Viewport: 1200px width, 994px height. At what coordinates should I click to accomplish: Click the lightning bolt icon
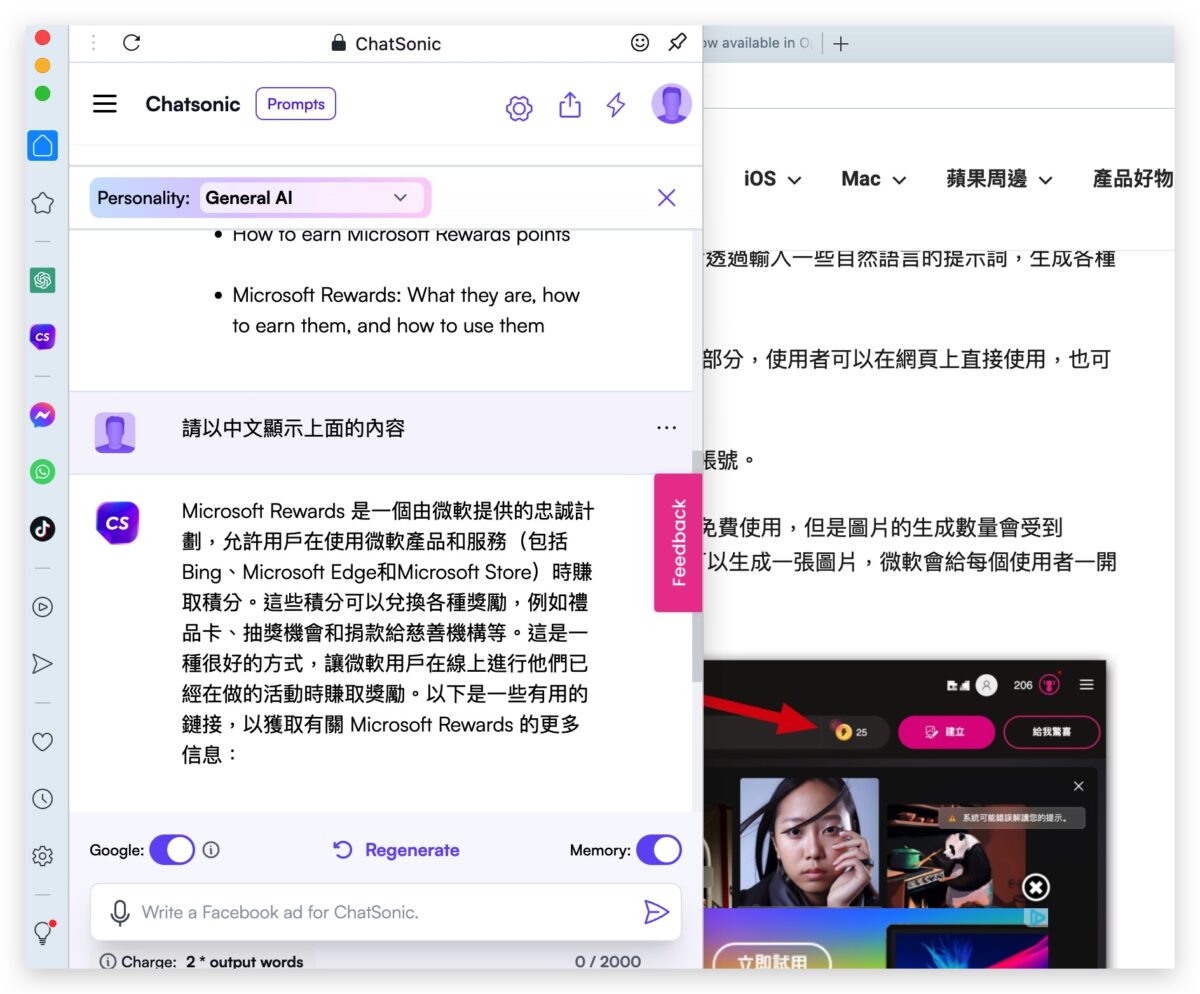[616, 105]
